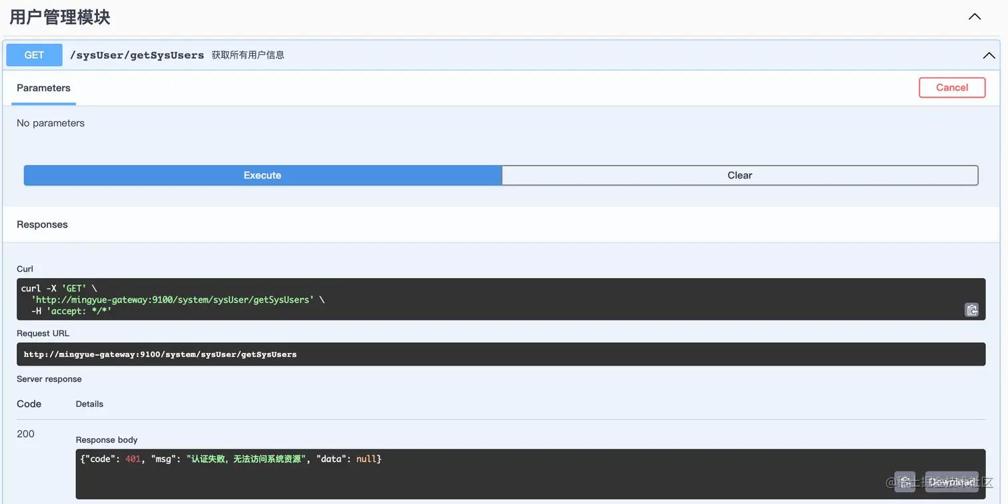The height and width of the screenshot is (504, 1008).
Task: Collapse the 用户管理模块 section chevron
Action: pyautogui.click(x=975, y=17)
